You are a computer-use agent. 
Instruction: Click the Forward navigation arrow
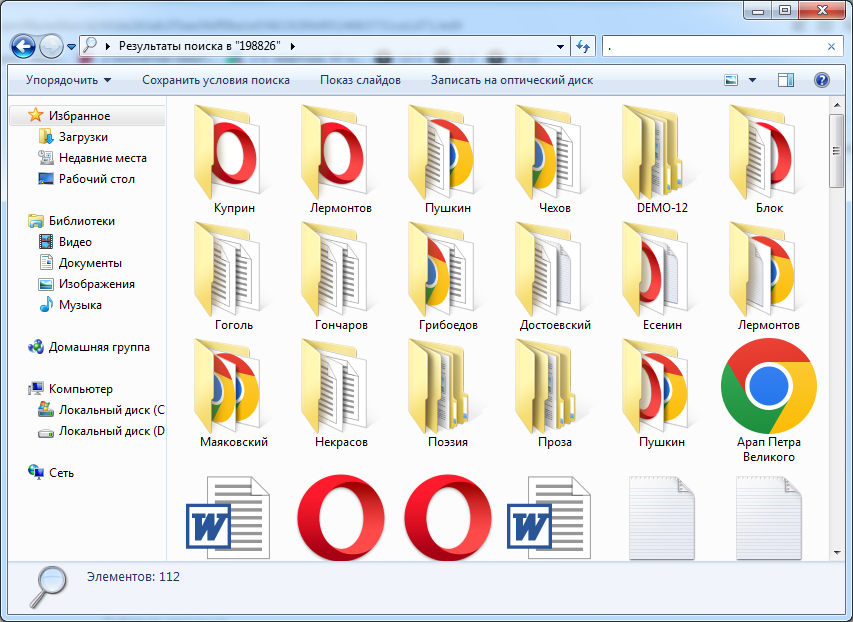click(51, 47)
